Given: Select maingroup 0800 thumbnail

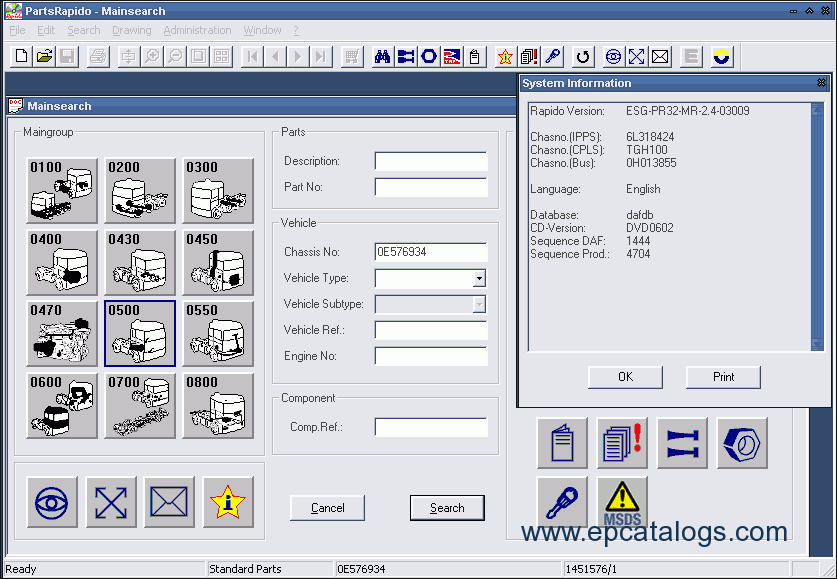Looking at the screenshot, I should click(x=218, y=406).
